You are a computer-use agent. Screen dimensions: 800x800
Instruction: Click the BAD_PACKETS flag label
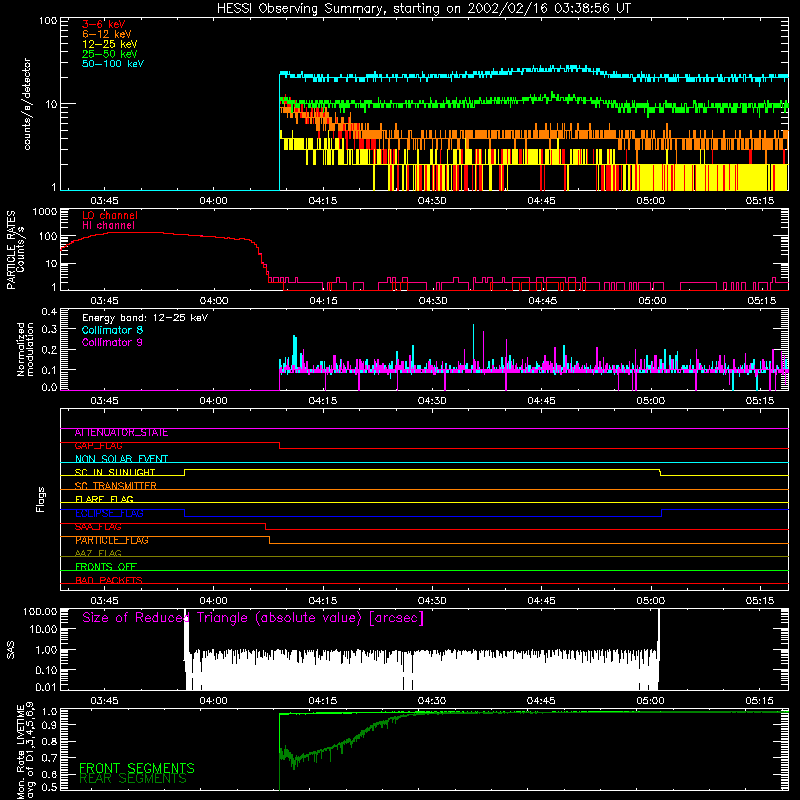click(109, 580)
